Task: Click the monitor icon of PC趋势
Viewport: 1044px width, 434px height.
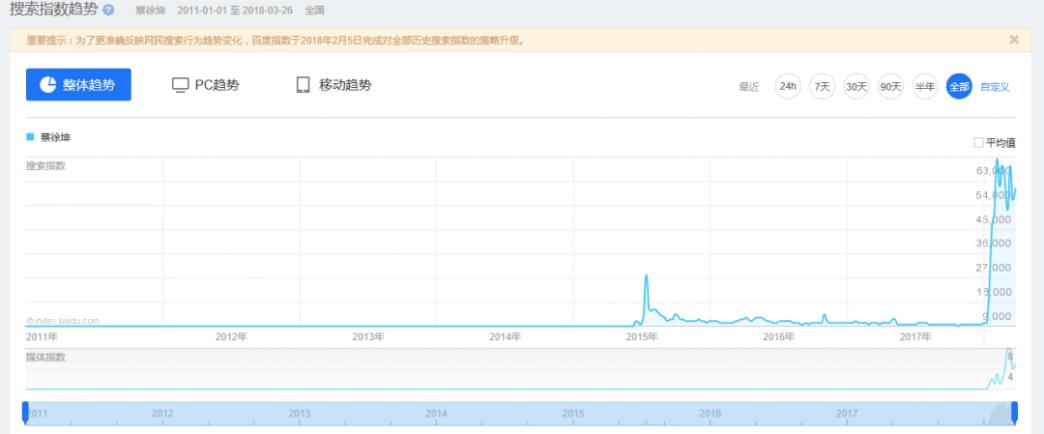Action: tap(180, 85)
